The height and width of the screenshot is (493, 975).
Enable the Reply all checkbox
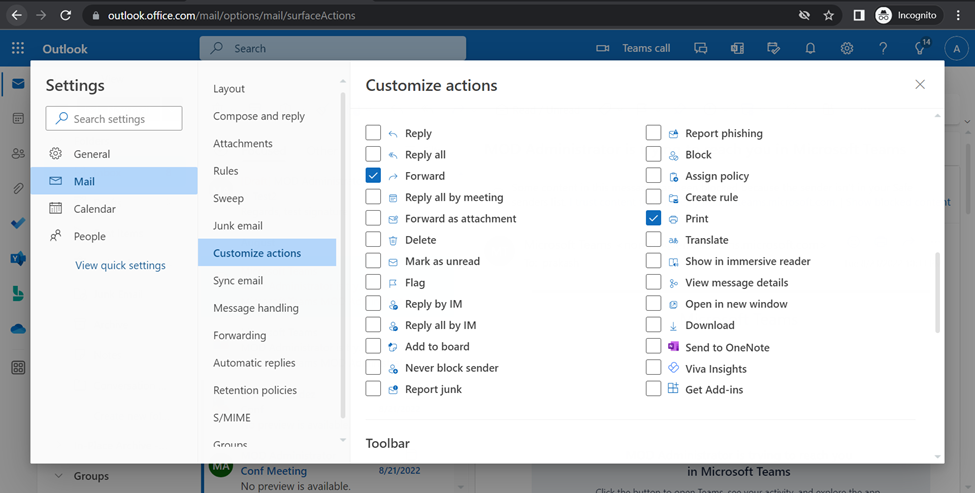click(373, 154)
